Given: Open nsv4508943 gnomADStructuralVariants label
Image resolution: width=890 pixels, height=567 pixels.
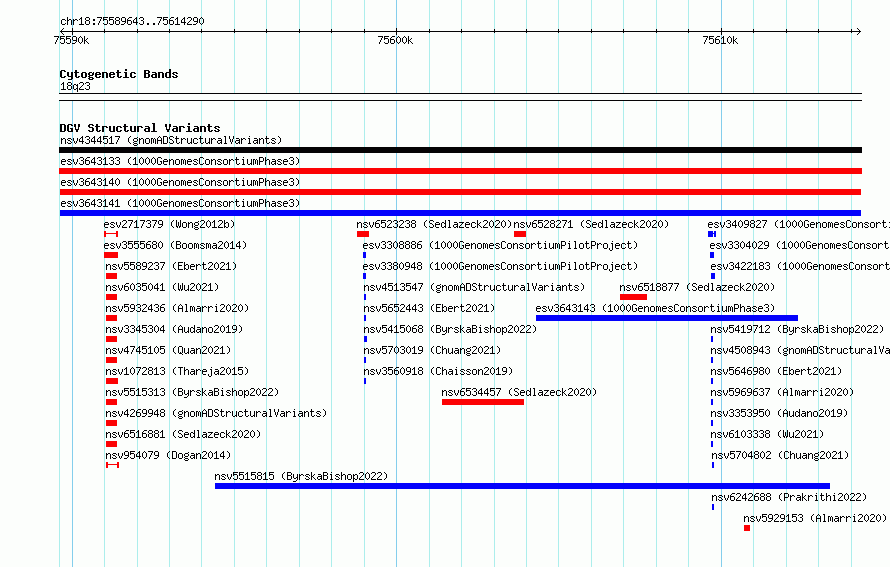Looking at the screenshot, I should point(800,350).
